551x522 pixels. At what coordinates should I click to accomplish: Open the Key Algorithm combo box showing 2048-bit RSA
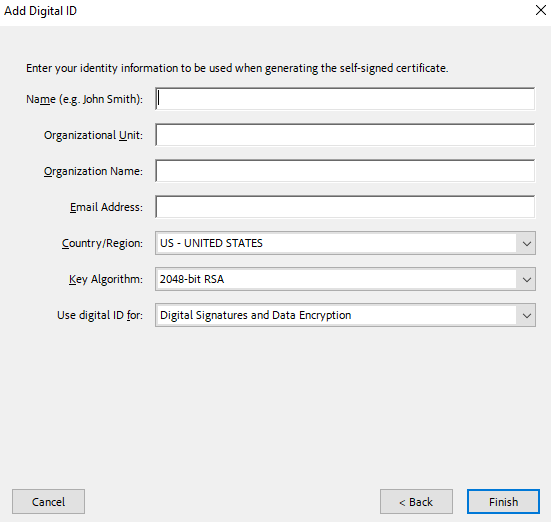(x=345, y=279)
